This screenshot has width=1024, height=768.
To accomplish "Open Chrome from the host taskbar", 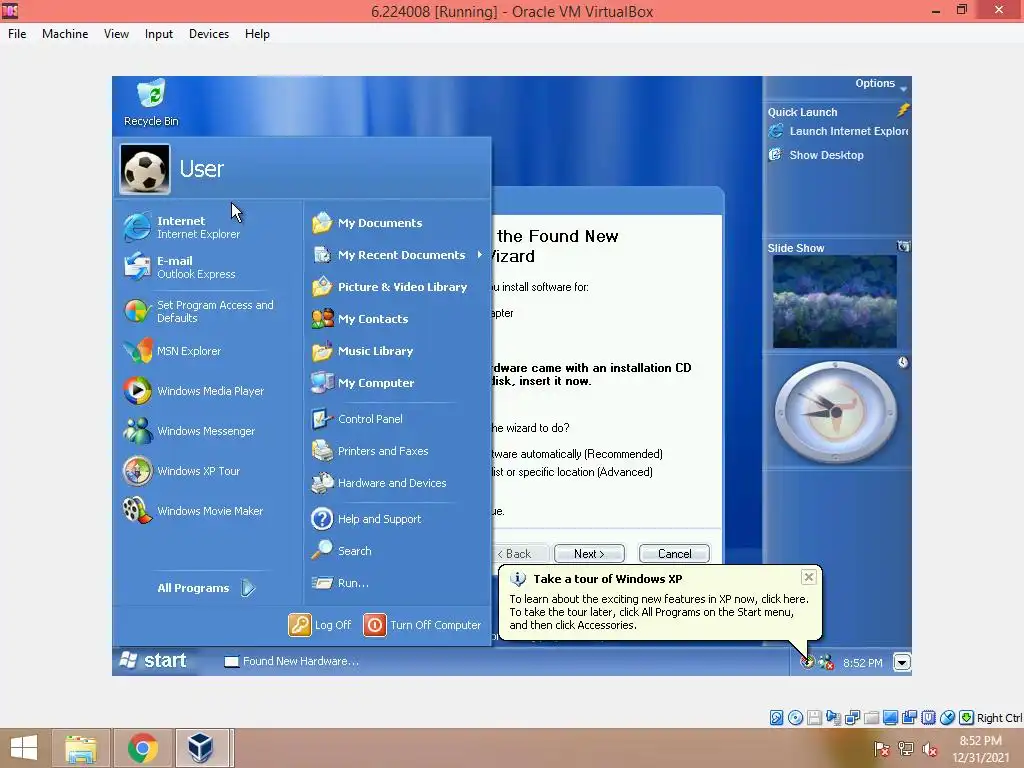I will tap(143, 748).
